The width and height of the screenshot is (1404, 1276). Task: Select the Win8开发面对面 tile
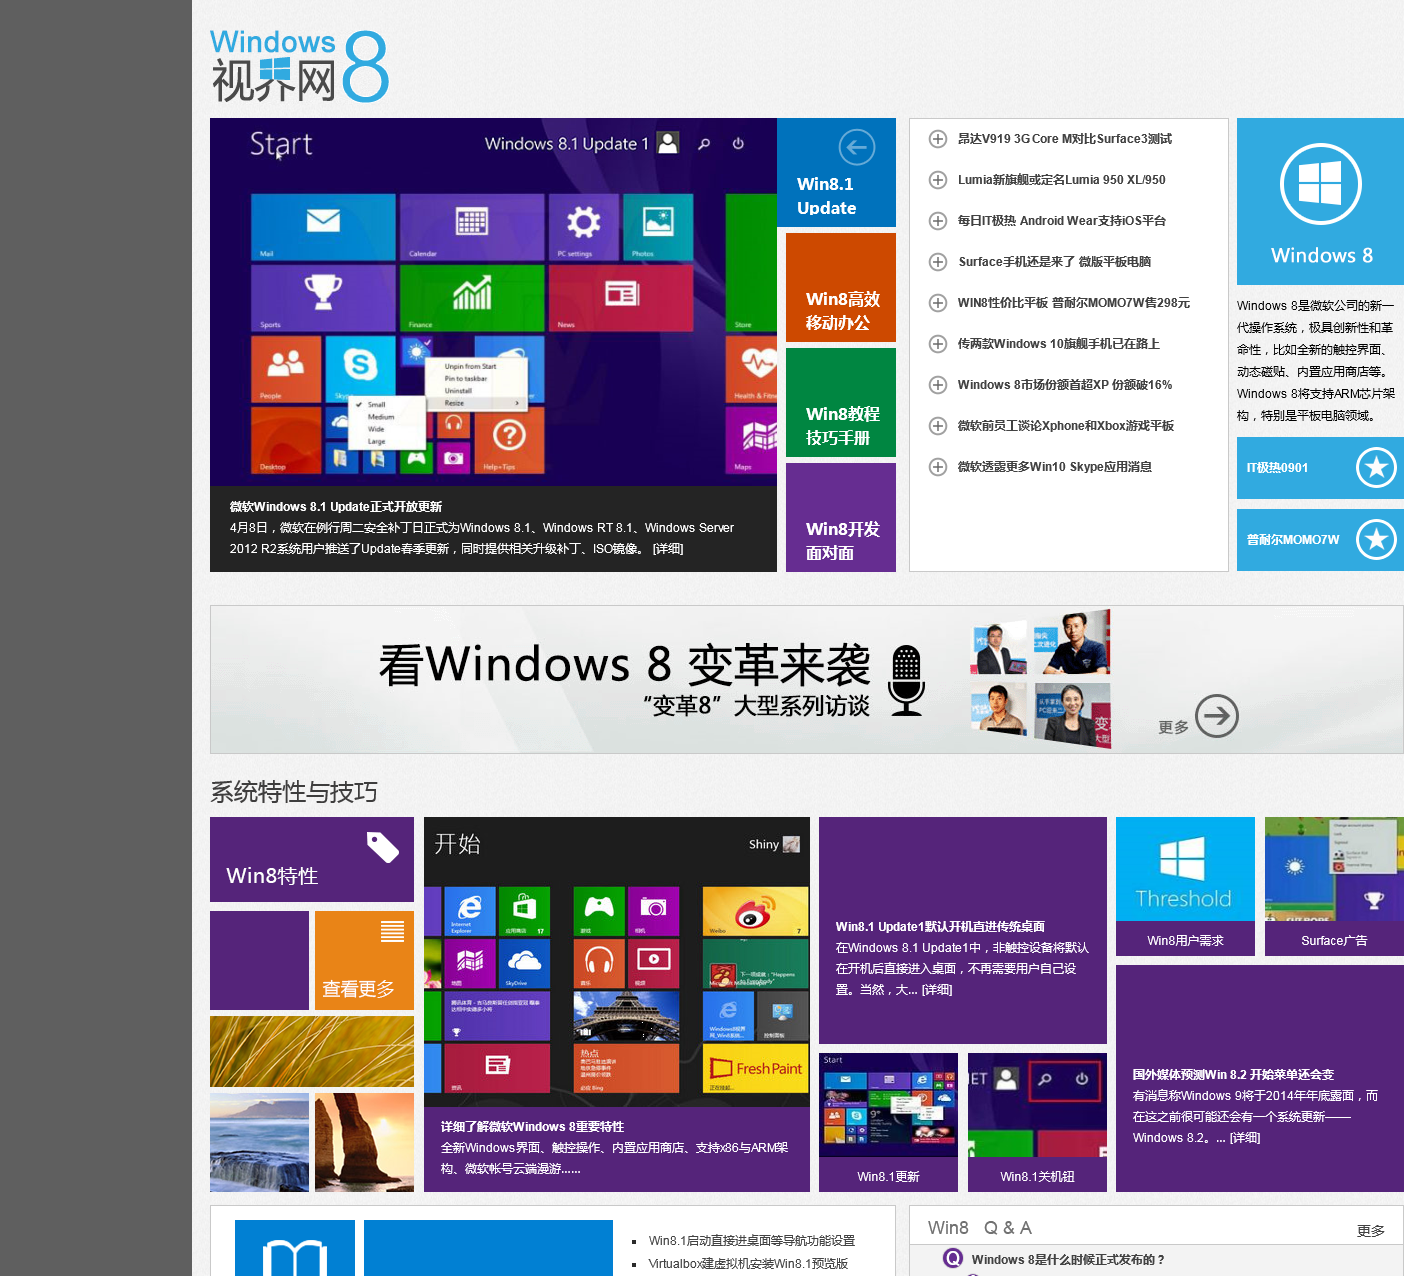coord(841,518)
